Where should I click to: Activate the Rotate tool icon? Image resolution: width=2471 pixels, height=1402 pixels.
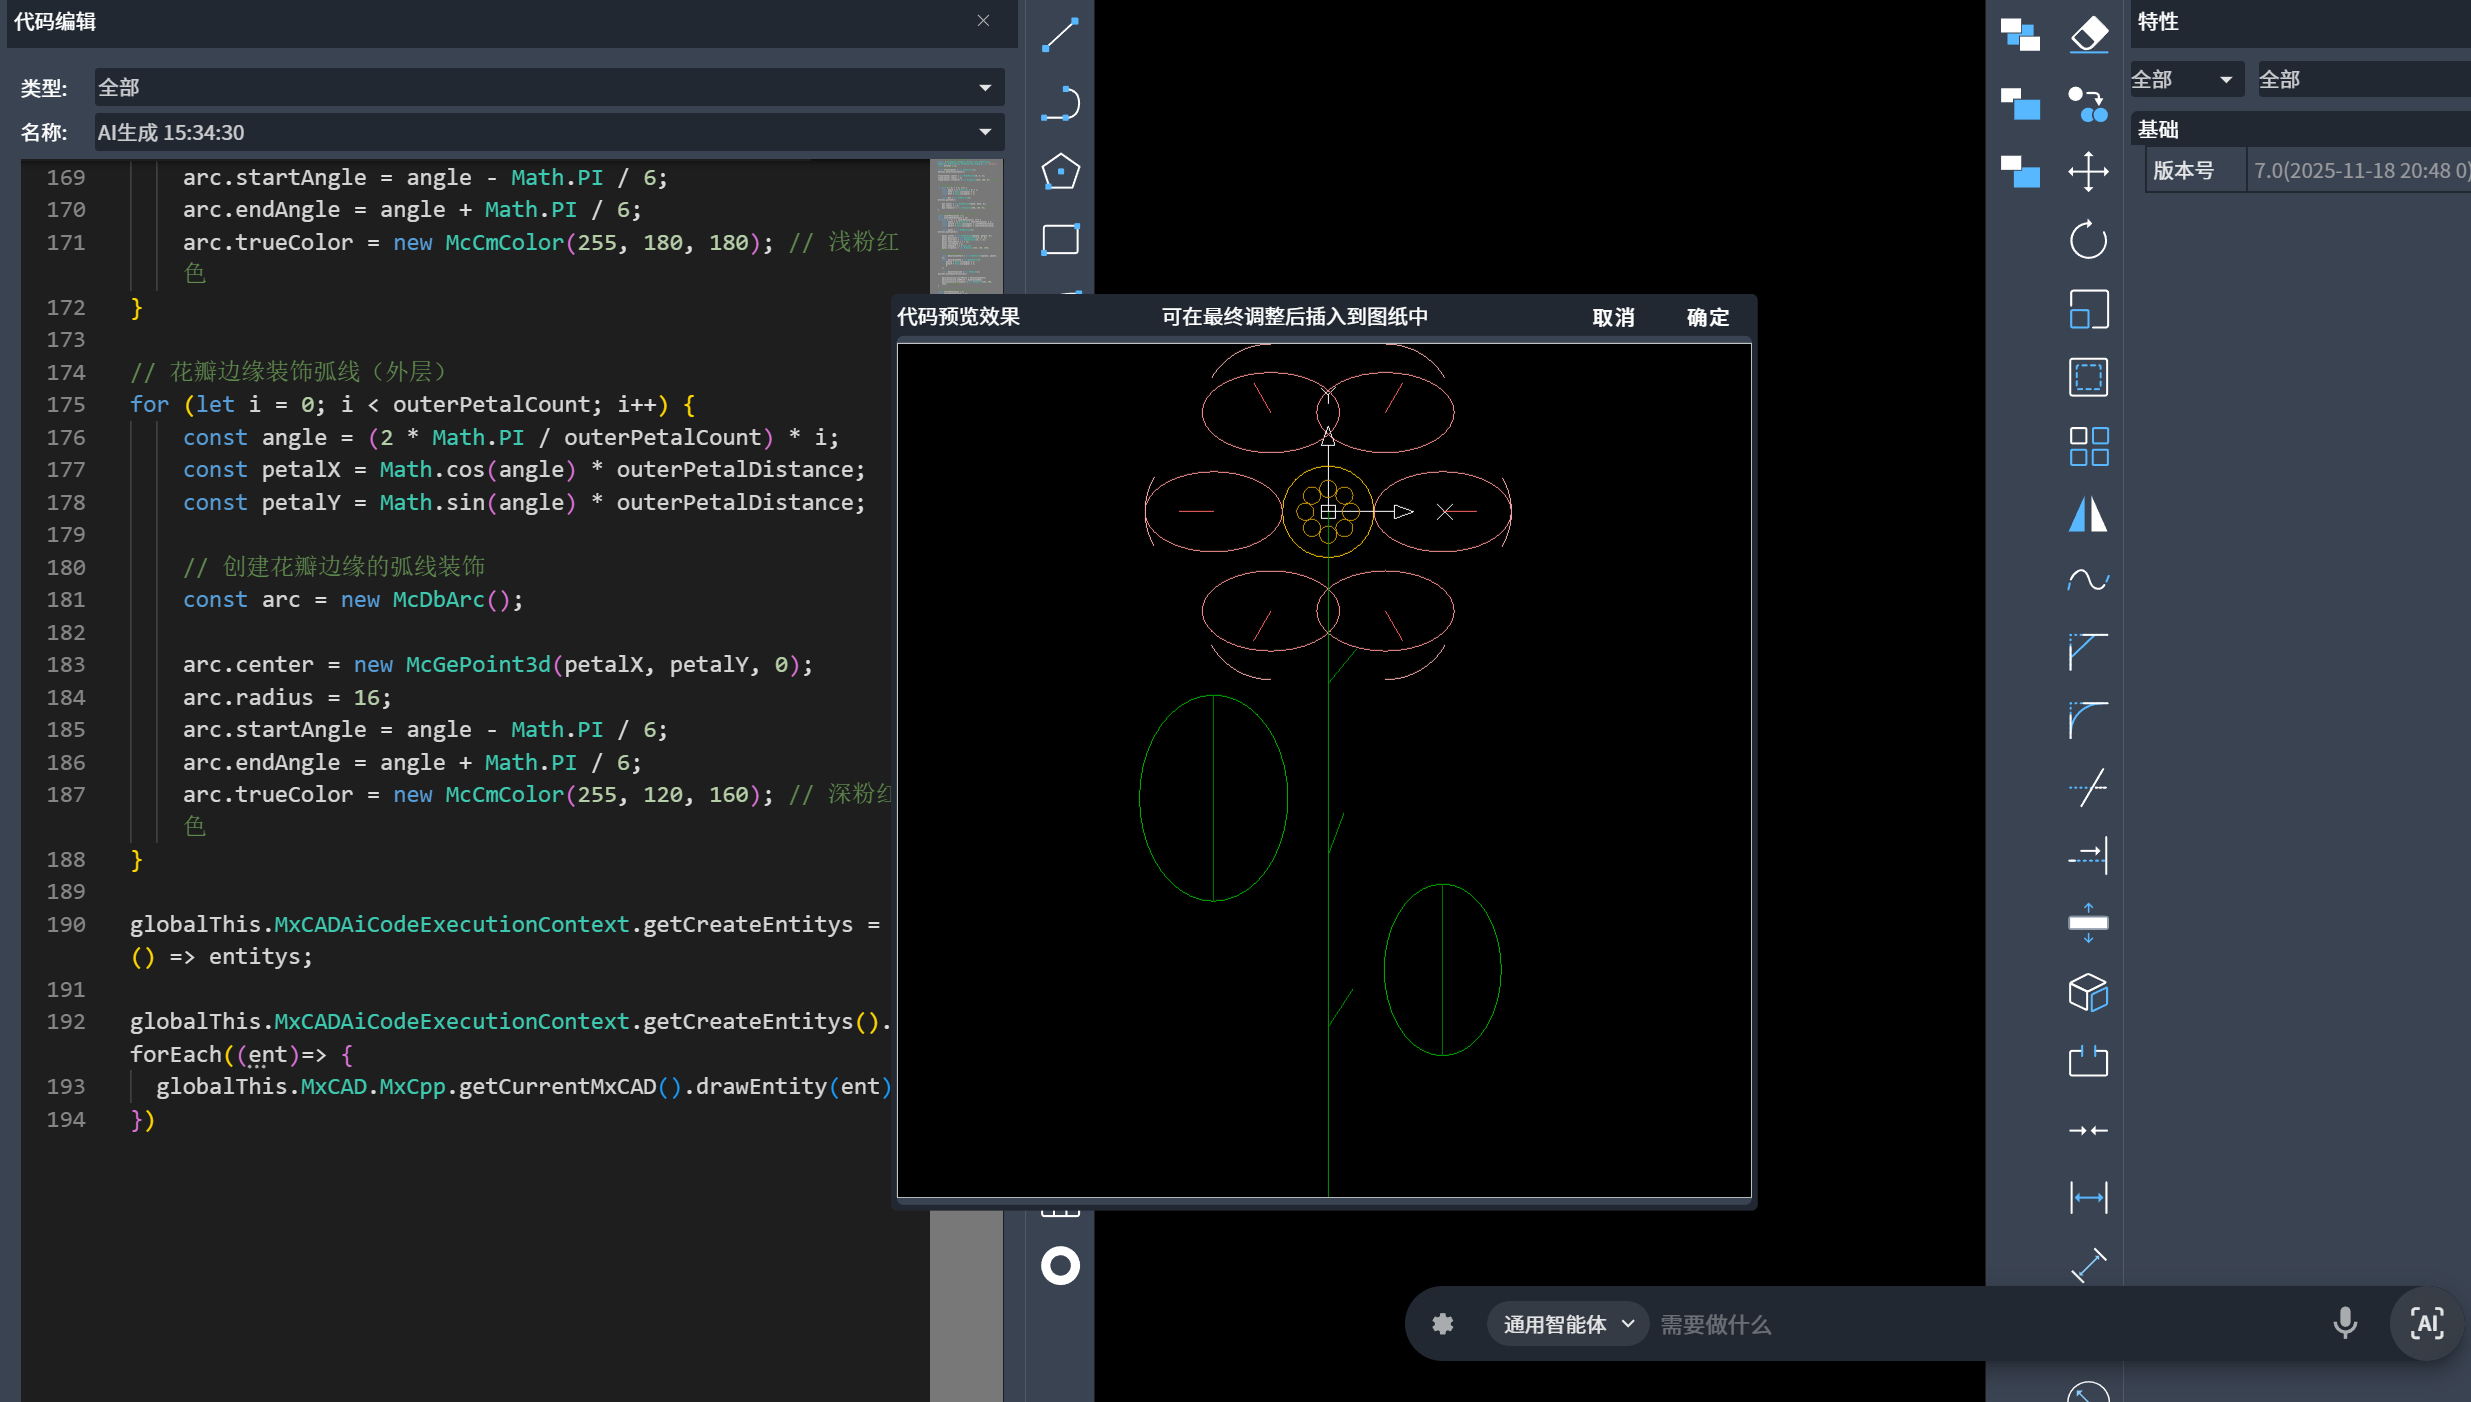(2088, 240)
